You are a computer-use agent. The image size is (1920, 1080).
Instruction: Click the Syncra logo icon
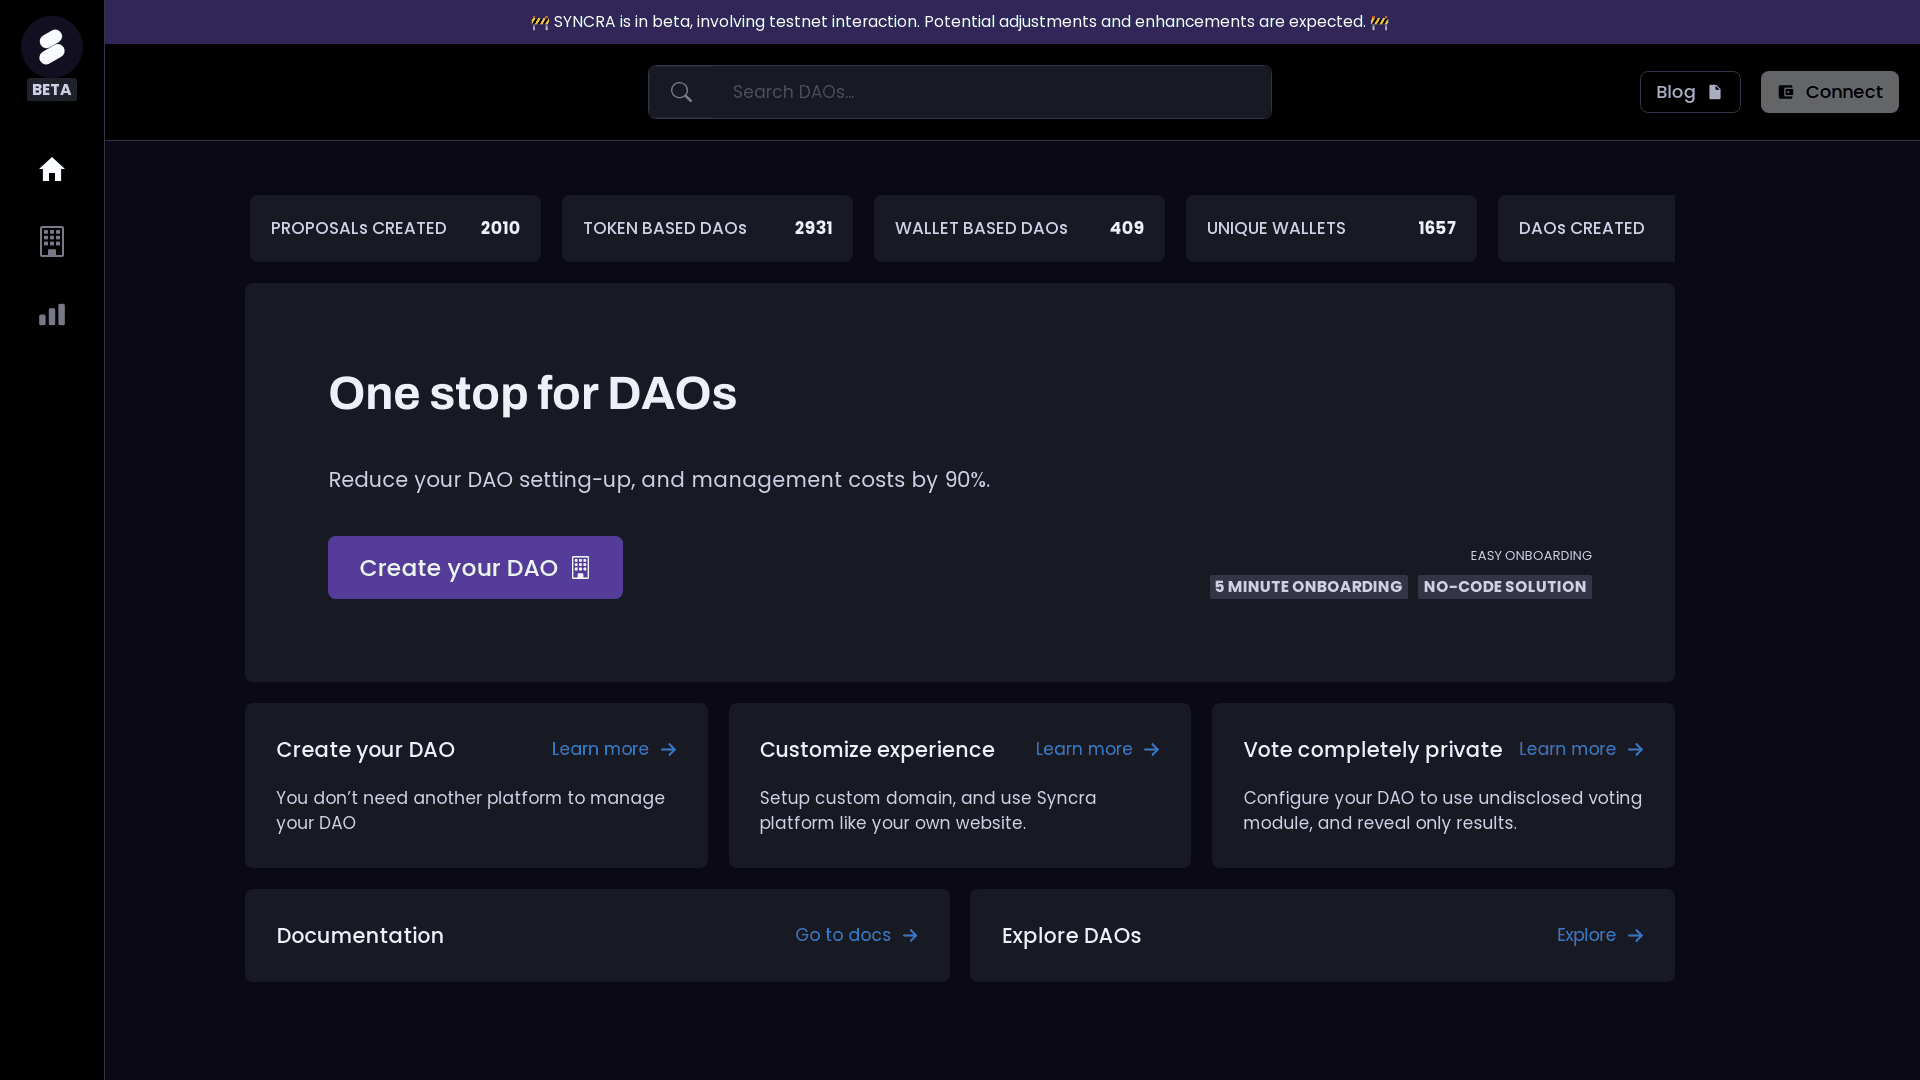52,47
